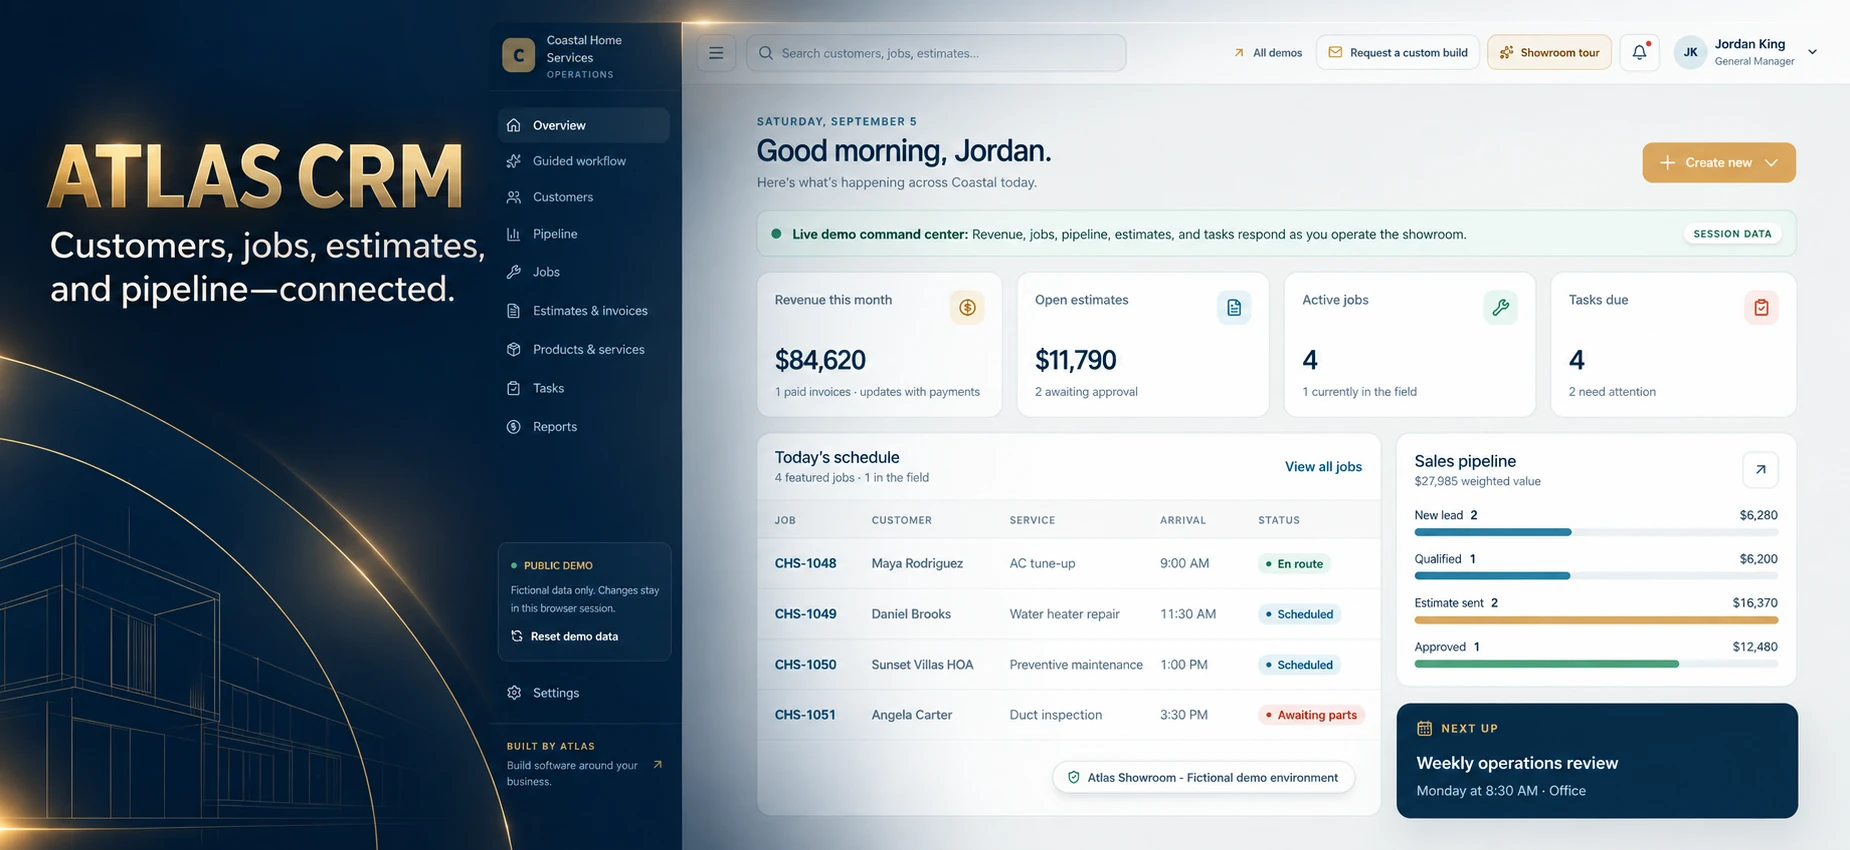Open the Create new dropdown

click(1719, 163)
